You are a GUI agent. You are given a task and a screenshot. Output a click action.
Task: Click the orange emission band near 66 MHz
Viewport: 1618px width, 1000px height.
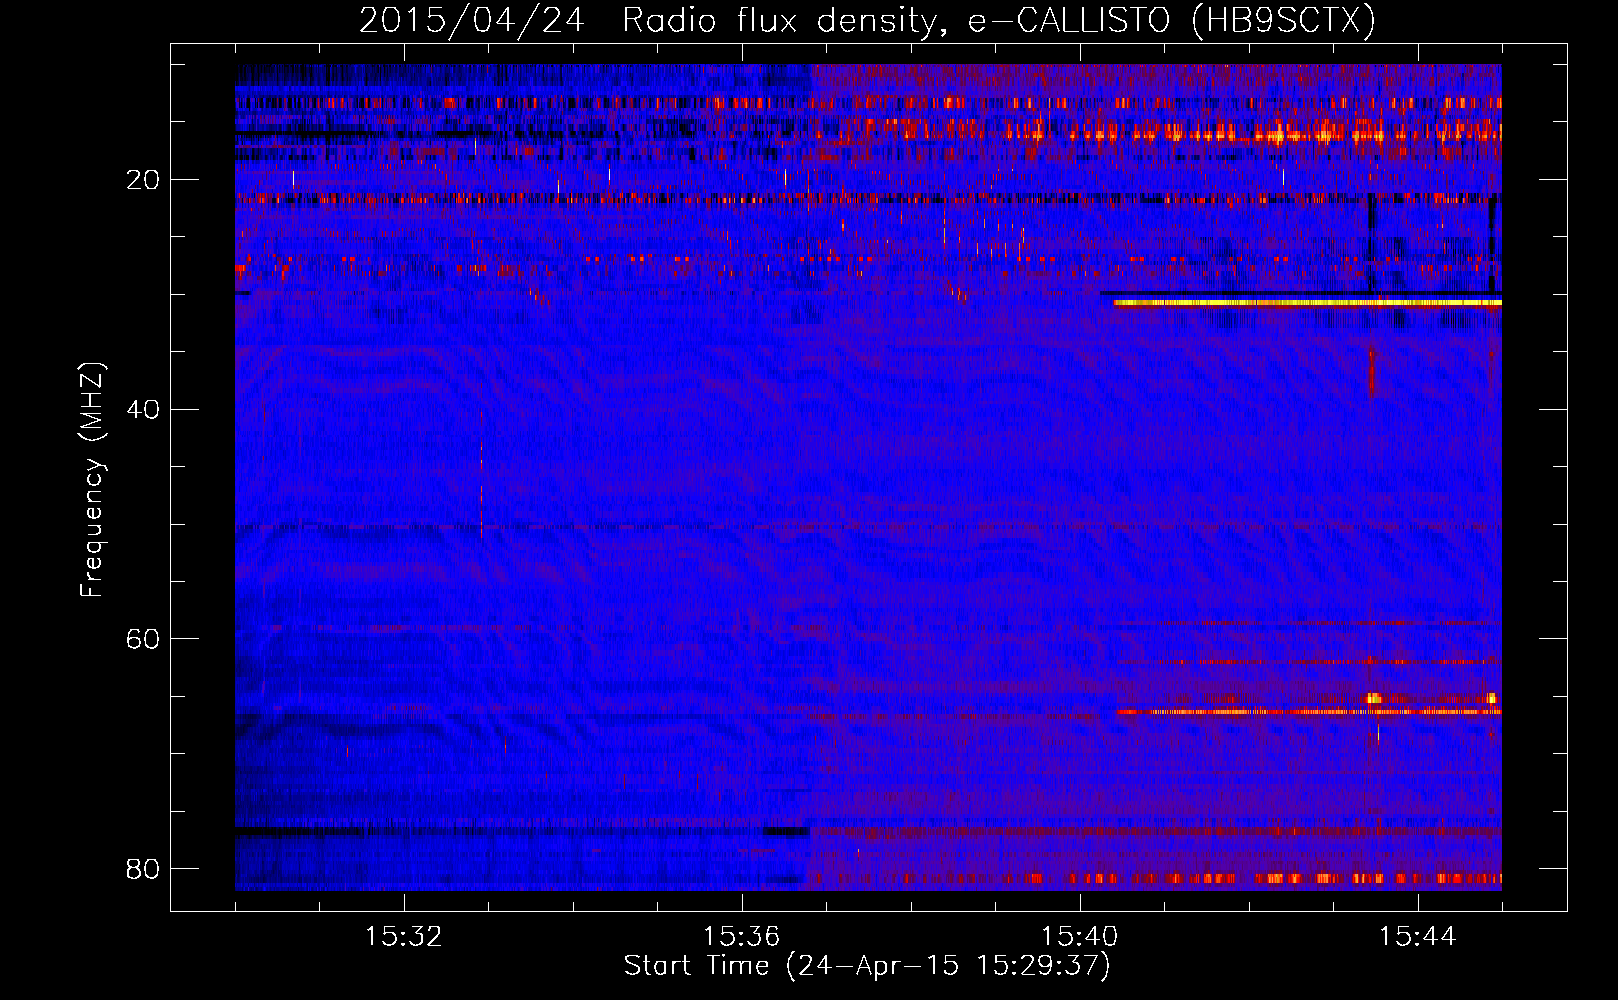pos(1309,712)
